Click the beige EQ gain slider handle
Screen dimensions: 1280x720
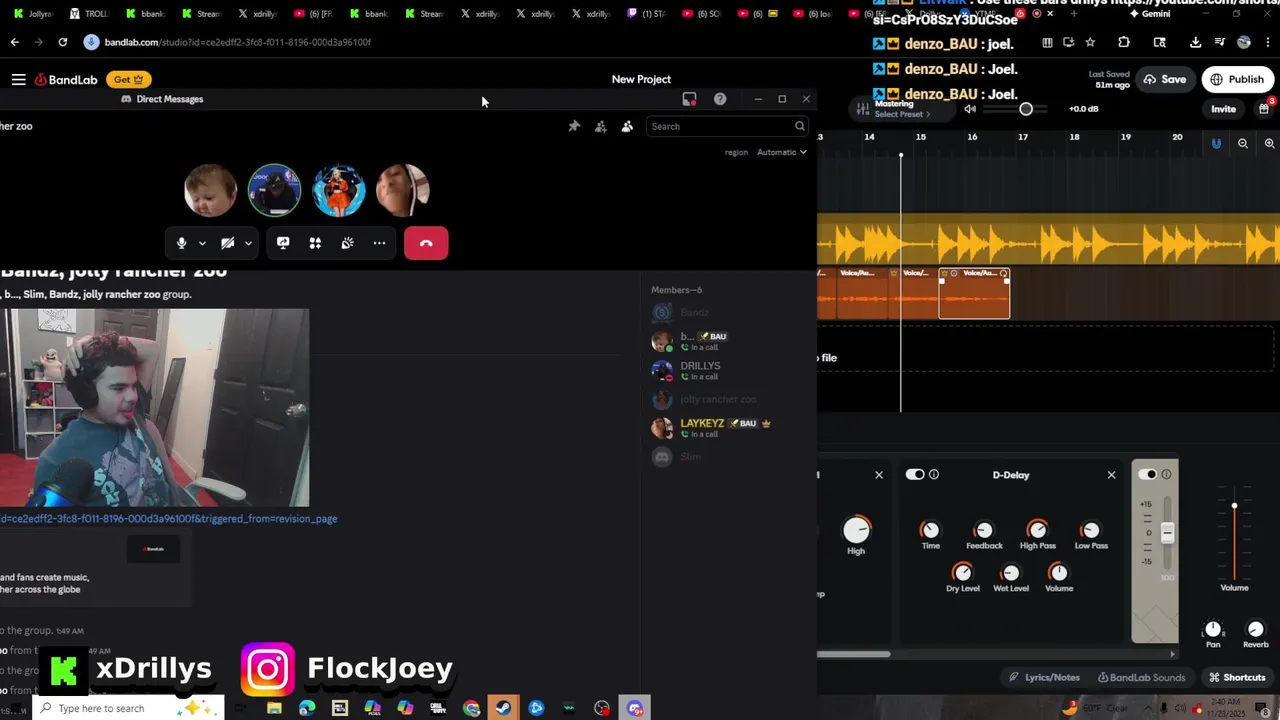click(1167, 533)
